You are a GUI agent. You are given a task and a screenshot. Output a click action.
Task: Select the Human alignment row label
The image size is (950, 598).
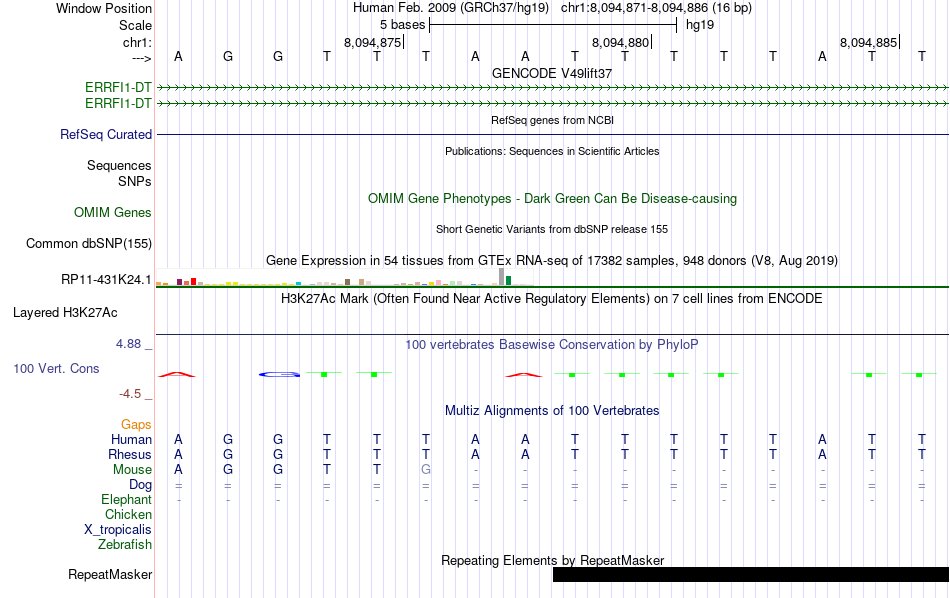click(131, 439)
